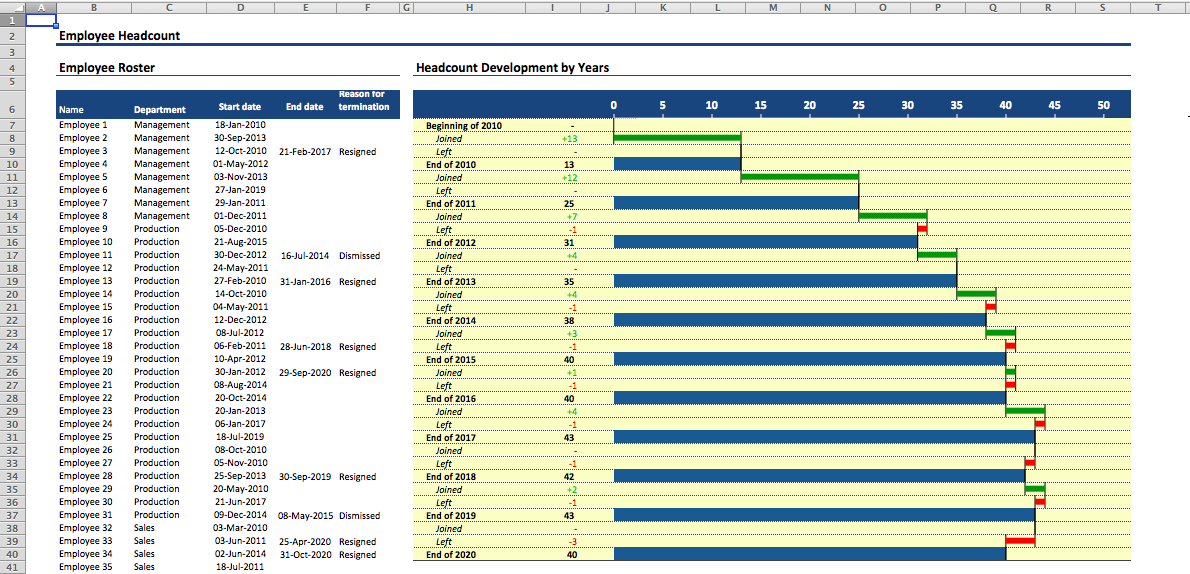Click the 'Beginning of 2010' label

tap(464, 125)
